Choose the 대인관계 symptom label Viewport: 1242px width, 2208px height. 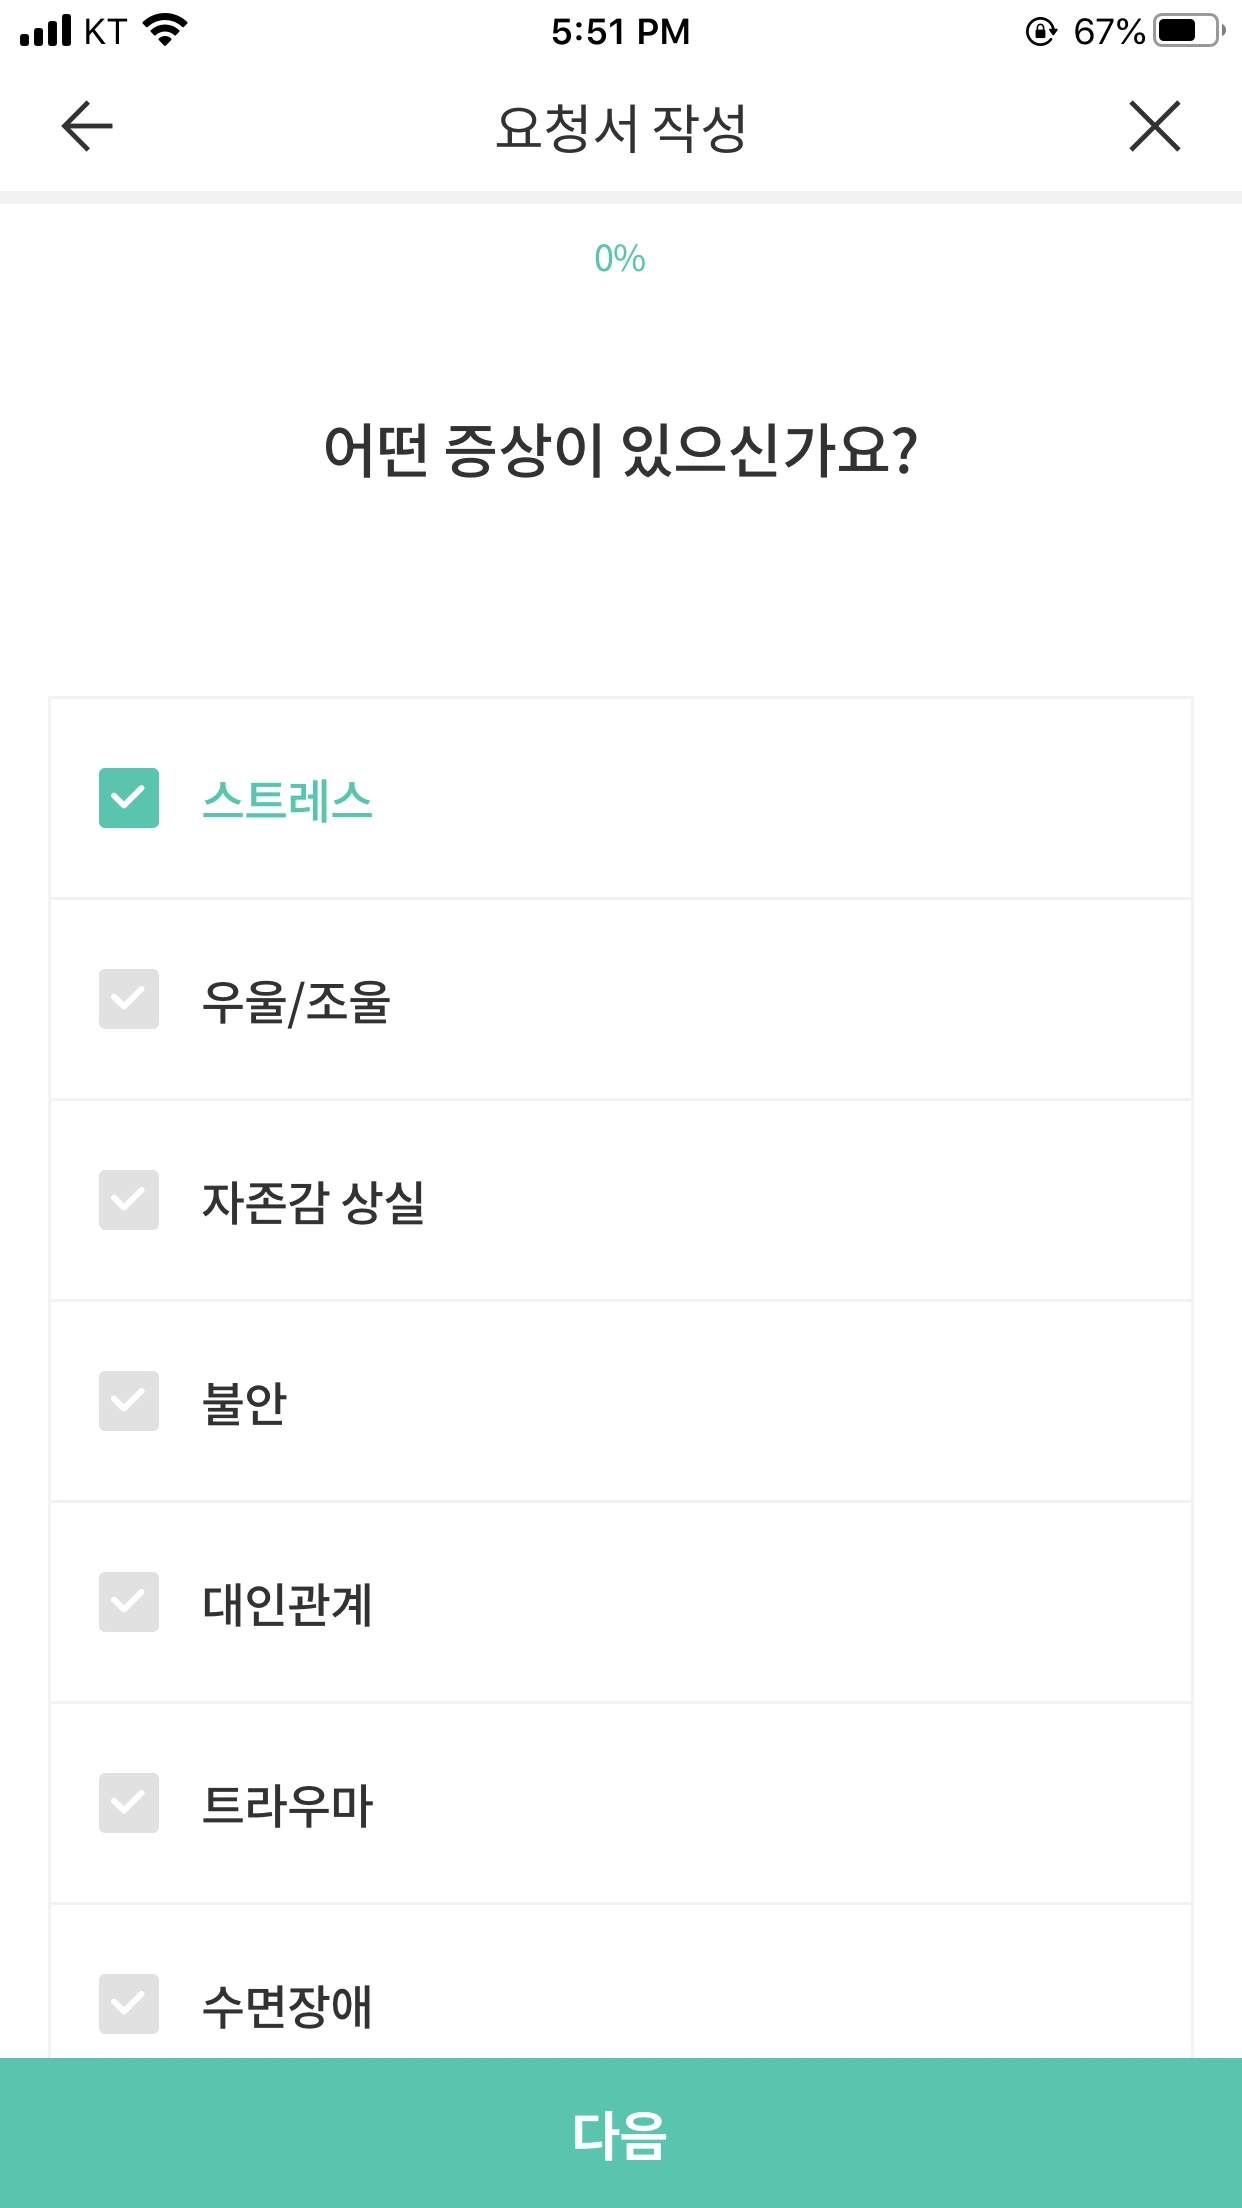coord(288,1604)
